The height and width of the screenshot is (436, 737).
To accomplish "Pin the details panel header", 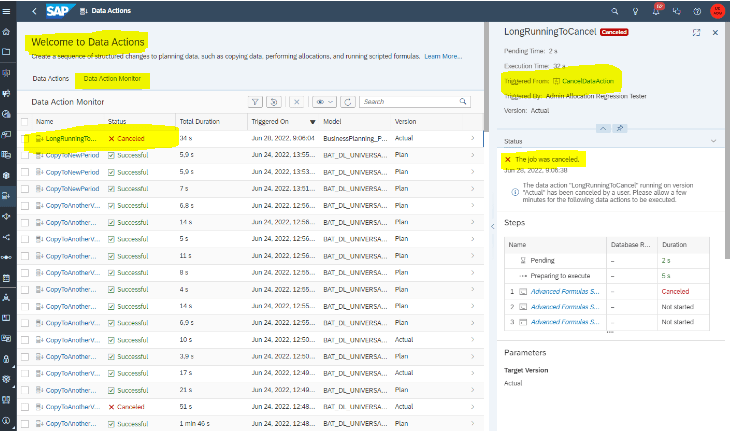I will pos(619,128).
